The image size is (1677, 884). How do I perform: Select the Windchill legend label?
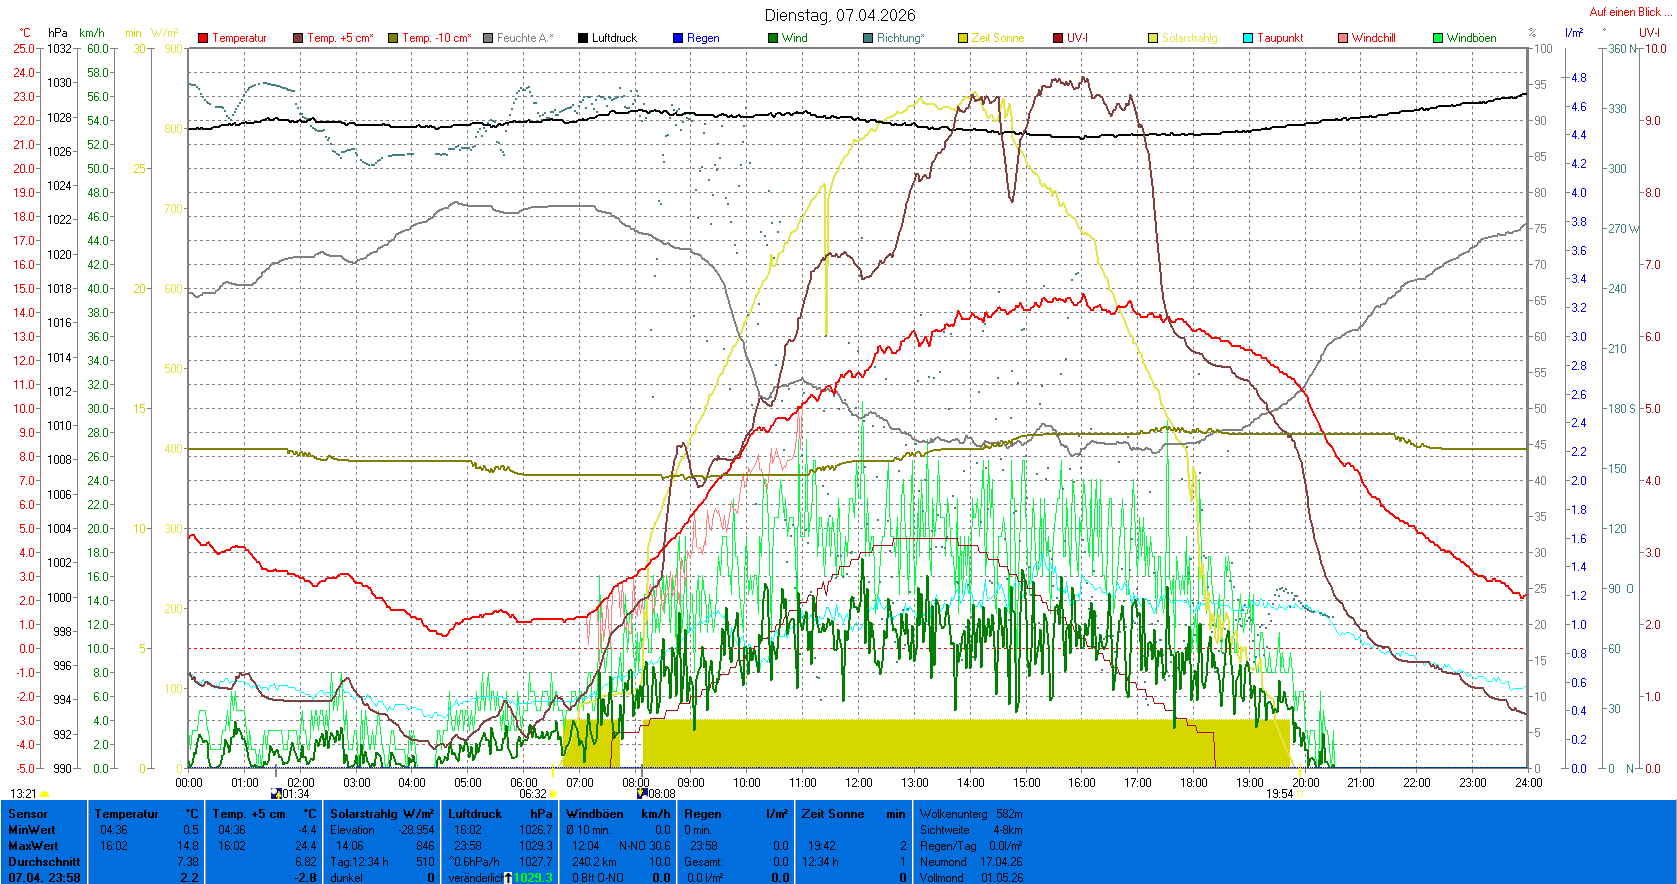click(1373, 38)
